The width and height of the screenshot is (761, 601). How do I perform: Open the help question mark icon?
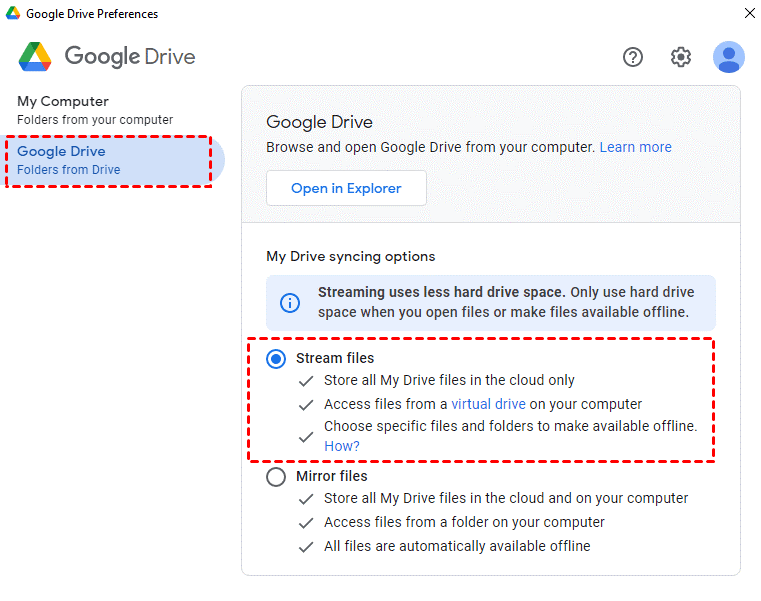click(x=632, y=57)
